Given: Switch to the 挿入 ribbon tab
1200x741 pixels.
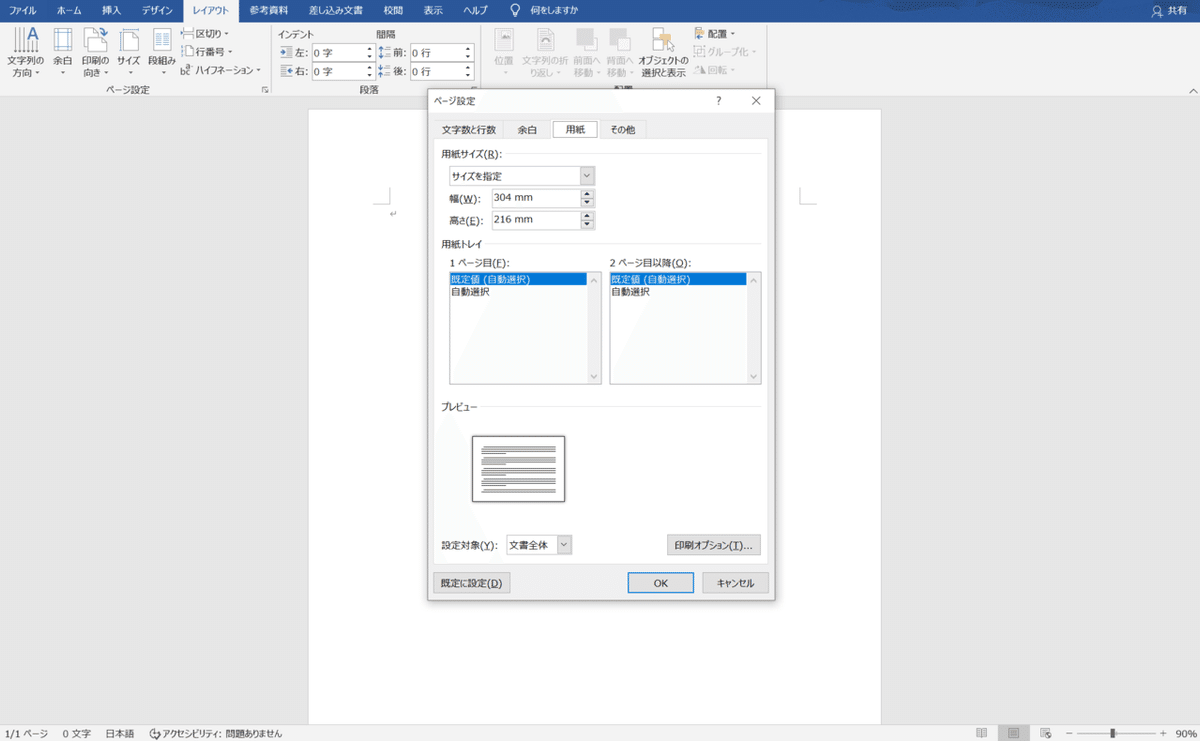Looking at the screenshot, I should pyautogui.click(x=112, y=10).
